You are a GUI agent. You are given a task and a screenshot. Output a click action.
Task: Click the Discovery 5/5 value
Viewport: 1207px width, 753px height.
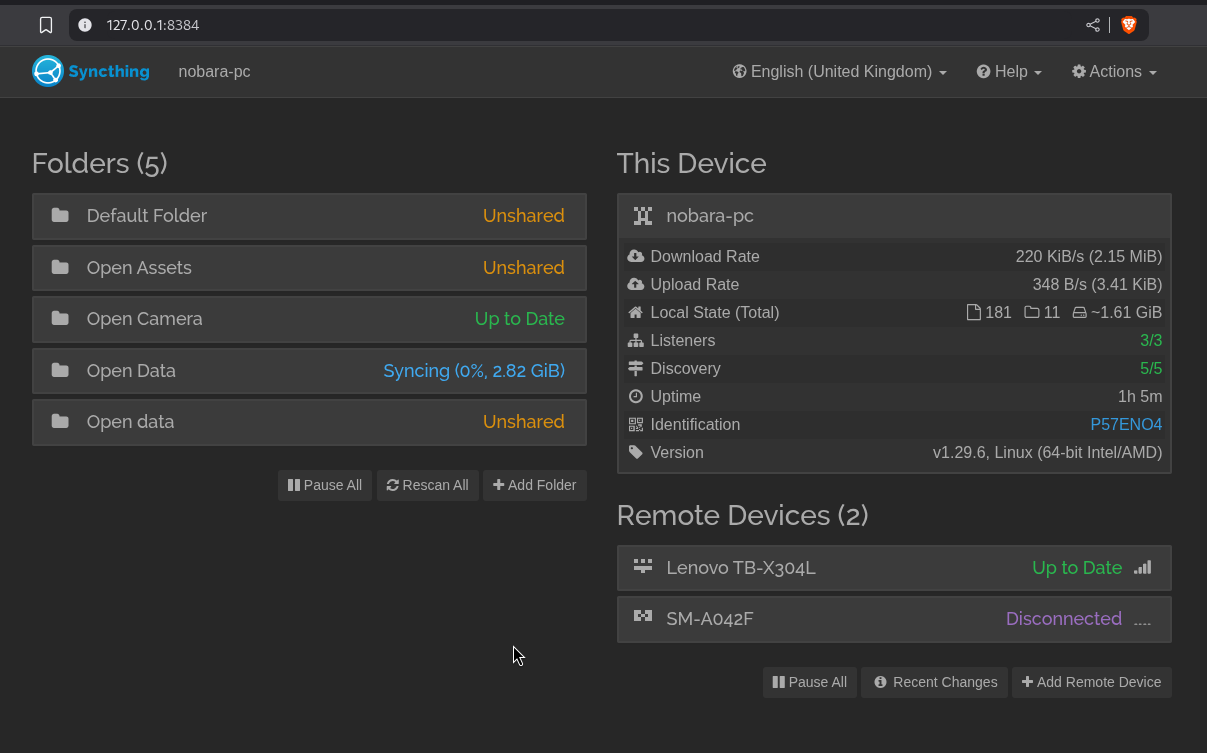point(1151,368)
